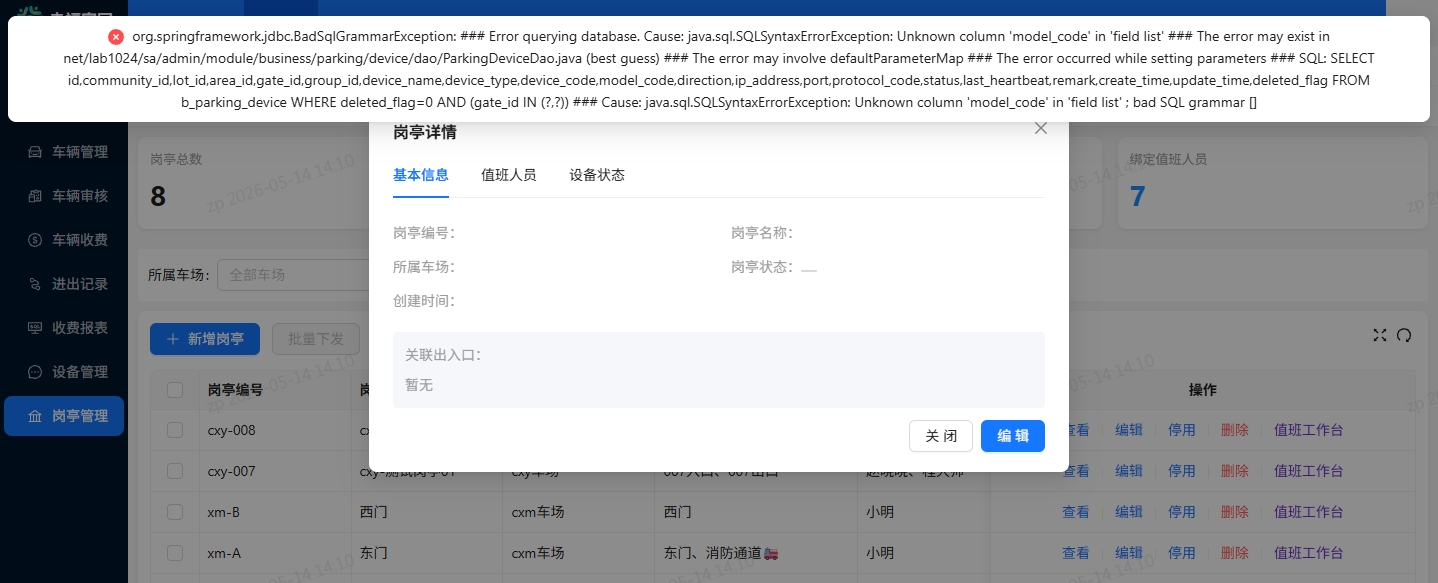
Task: Click the 设备管理 sidebar icon
Action: [35, 372]
